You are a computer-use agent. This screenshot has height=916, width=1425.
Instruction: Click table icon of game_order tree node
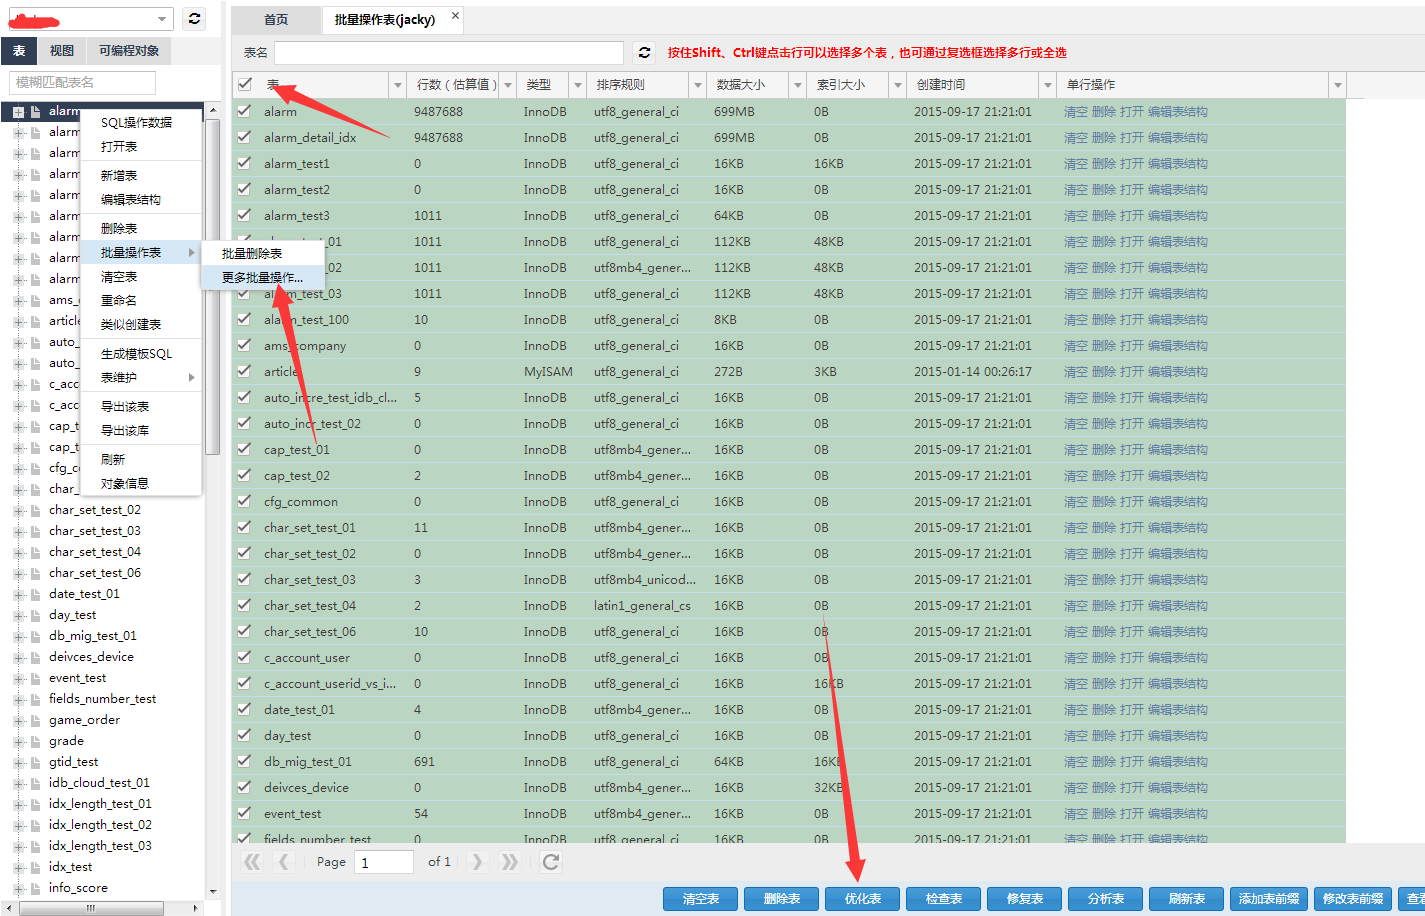(36, 720)
